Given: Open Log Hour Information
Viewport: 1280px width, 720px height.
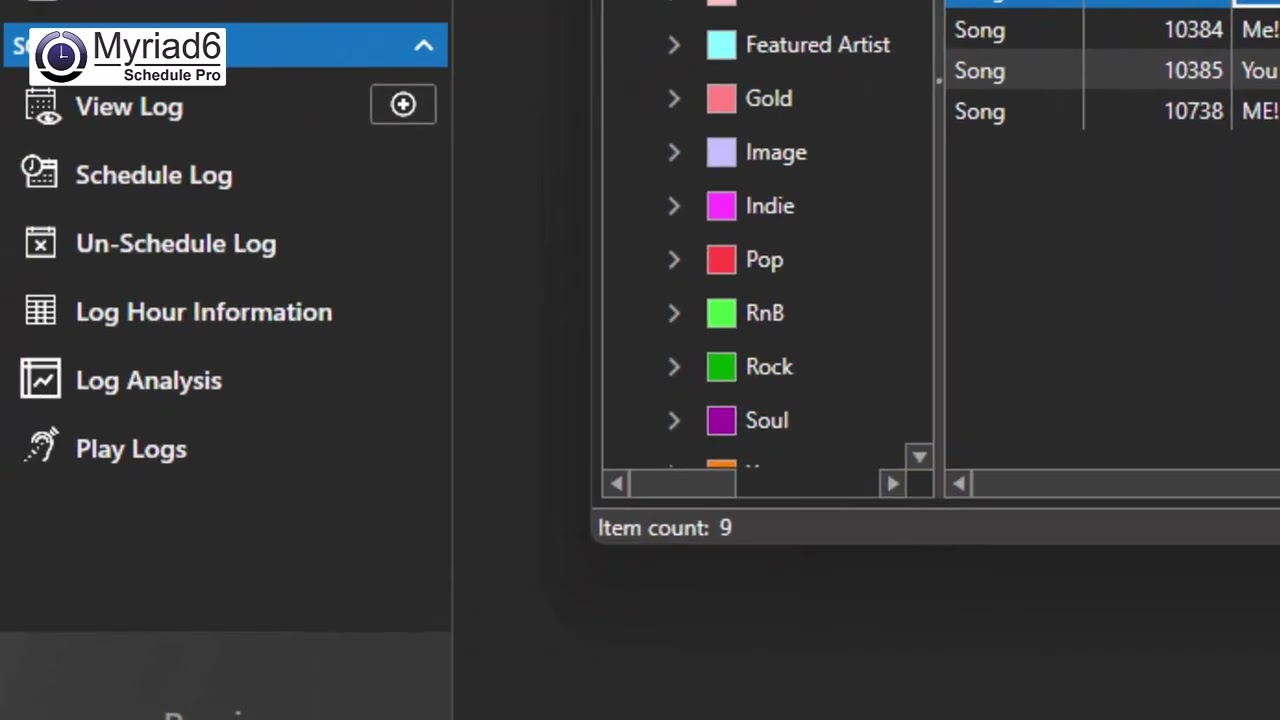Looking at the screenshot, I should (x=203, y=312).
